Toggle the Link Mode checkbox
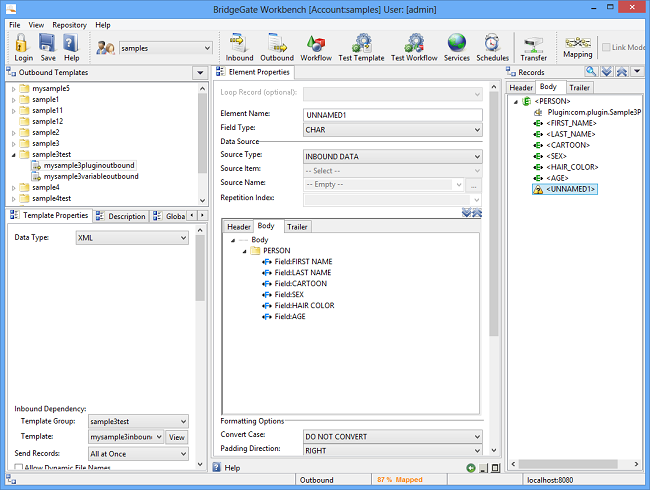 (606, 47)
